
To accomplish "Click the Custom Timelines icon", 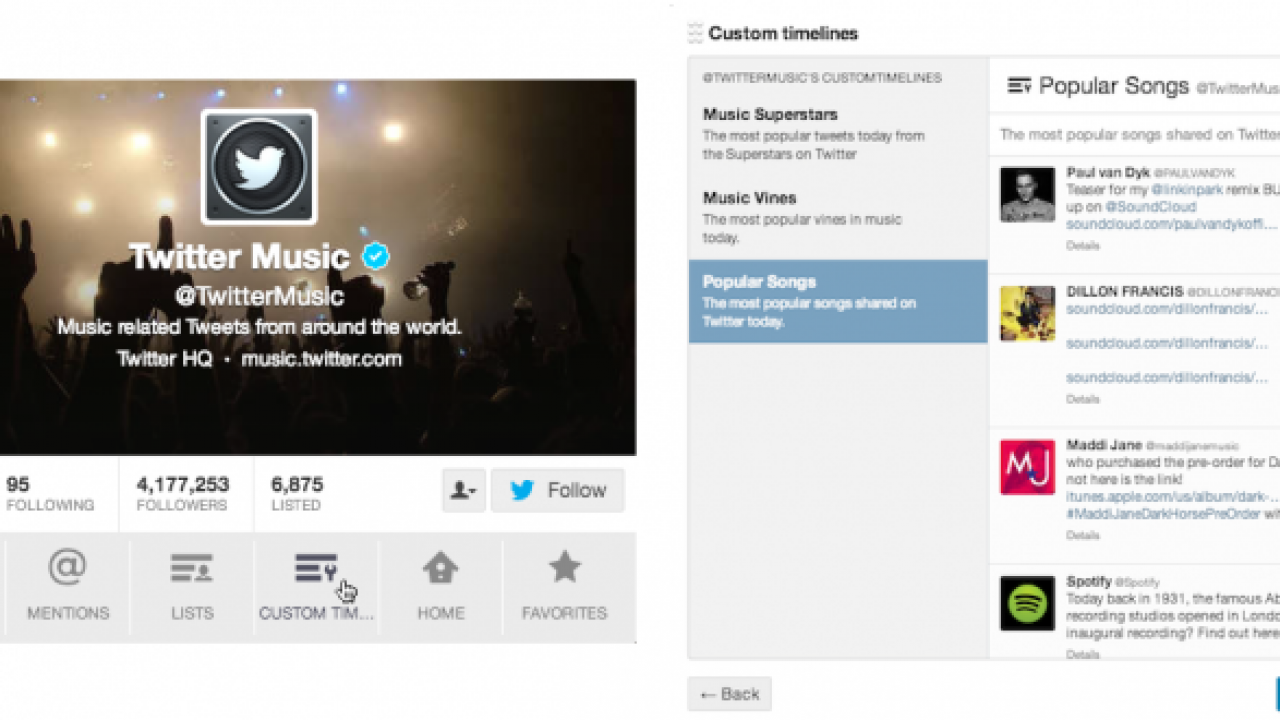I will click(x=316, y=566).
